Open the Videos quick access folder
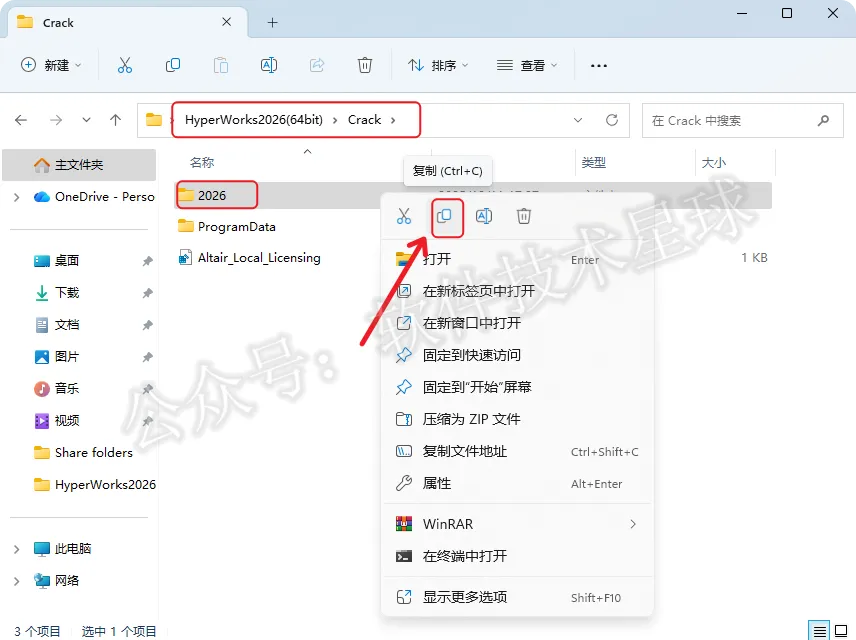Screen dimensions: 856x640 coord(67,420)
